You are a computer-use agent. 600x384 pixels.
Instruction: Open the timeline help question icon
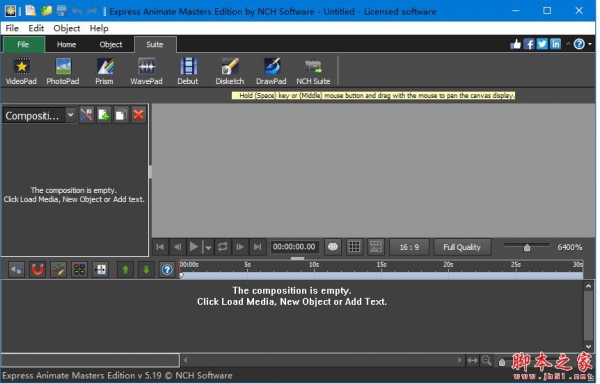click(x=167, y=270)
